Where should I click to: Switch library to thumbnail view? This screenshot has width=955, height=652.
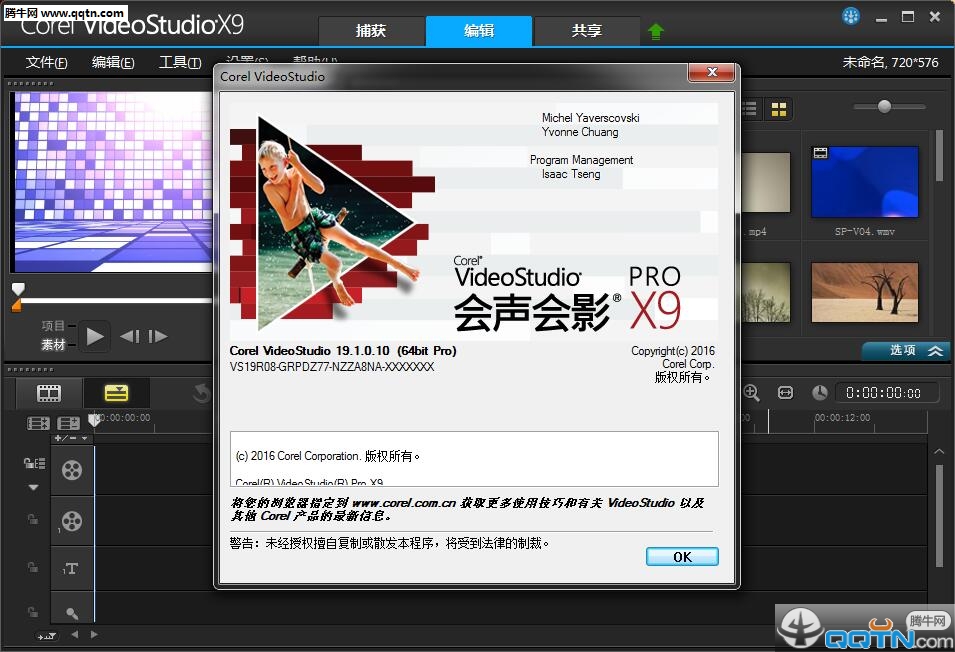[x=778, y=109]
